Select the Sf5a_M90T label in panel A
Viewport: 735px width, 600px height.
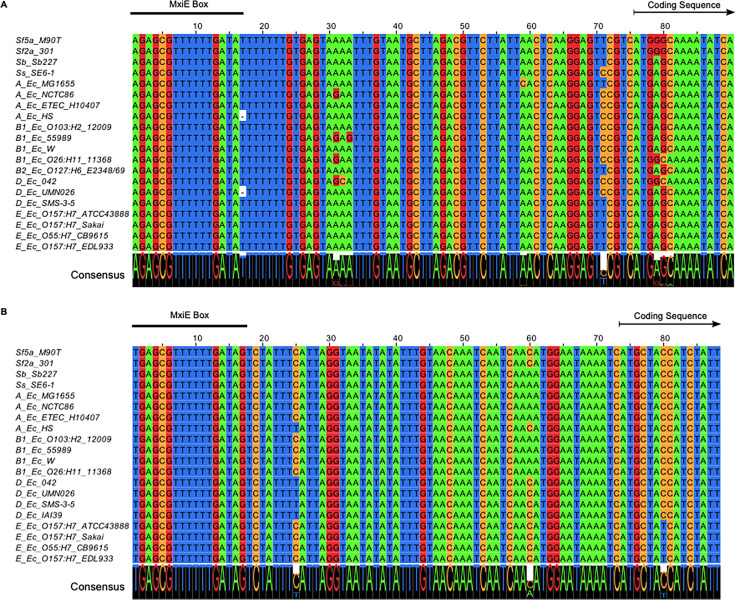tap(38, 40)
